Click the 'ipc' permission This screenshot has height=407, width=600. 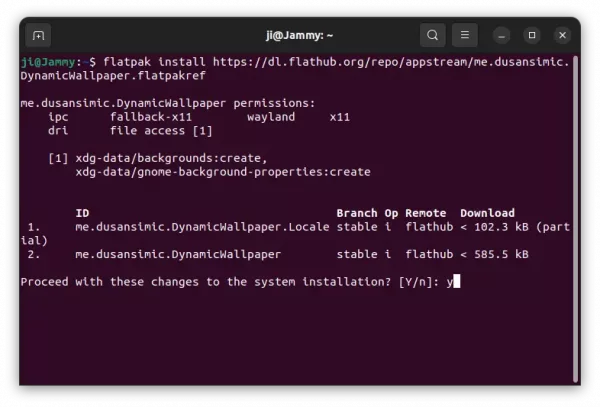tap(58, 117)
